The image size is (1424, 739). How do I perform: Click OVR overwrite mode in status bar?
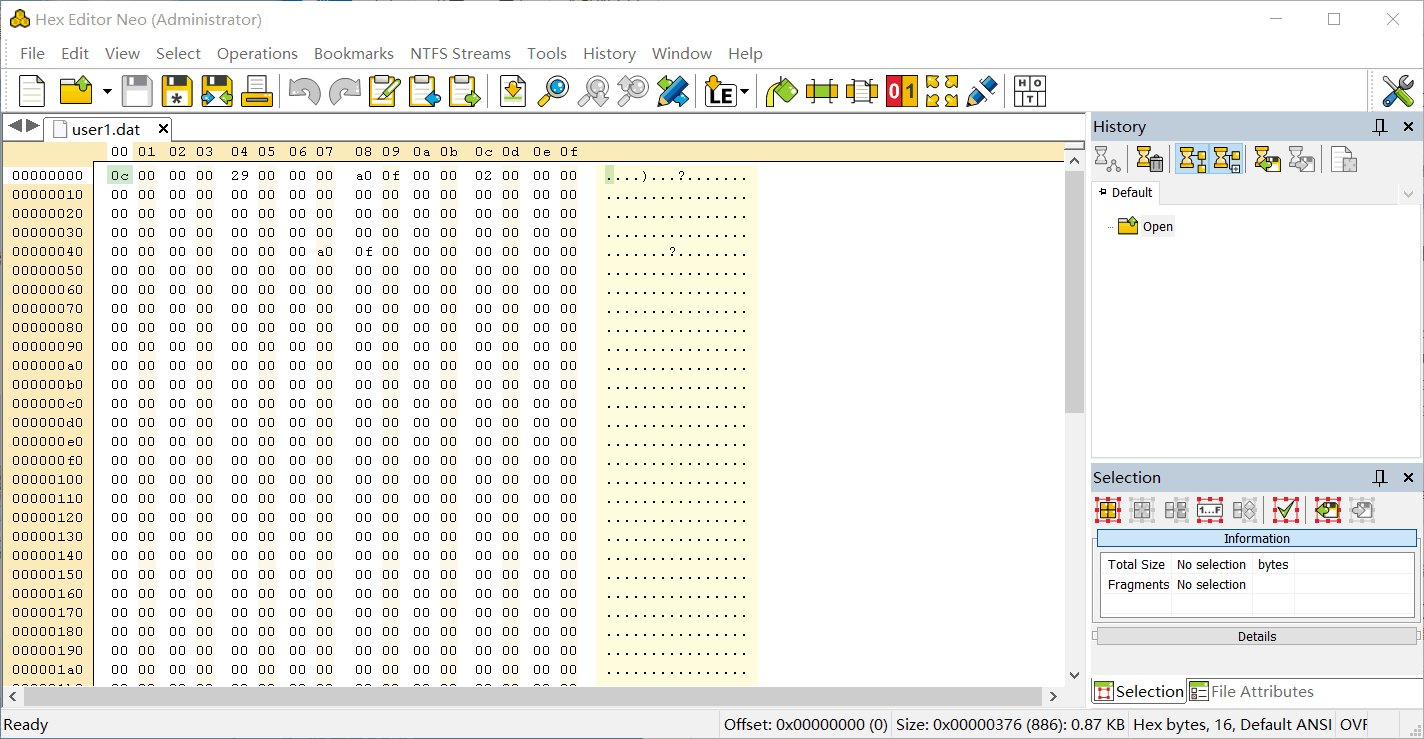coord(1354,725)
